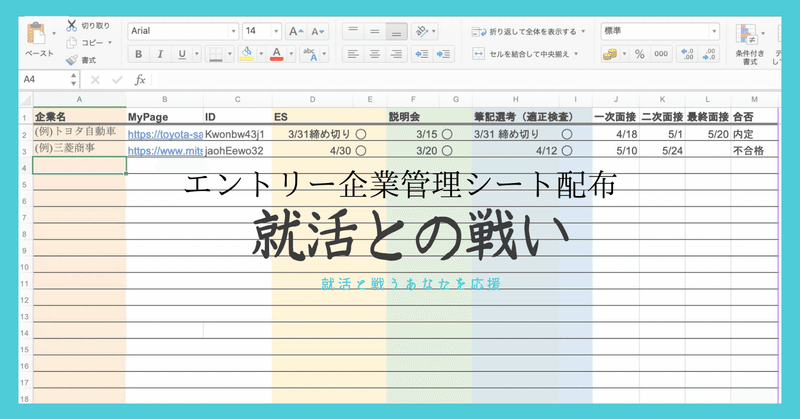Viewport: 800px width, 419px height.
Task: Click the wrap text button
Action: tap(524, 32)
